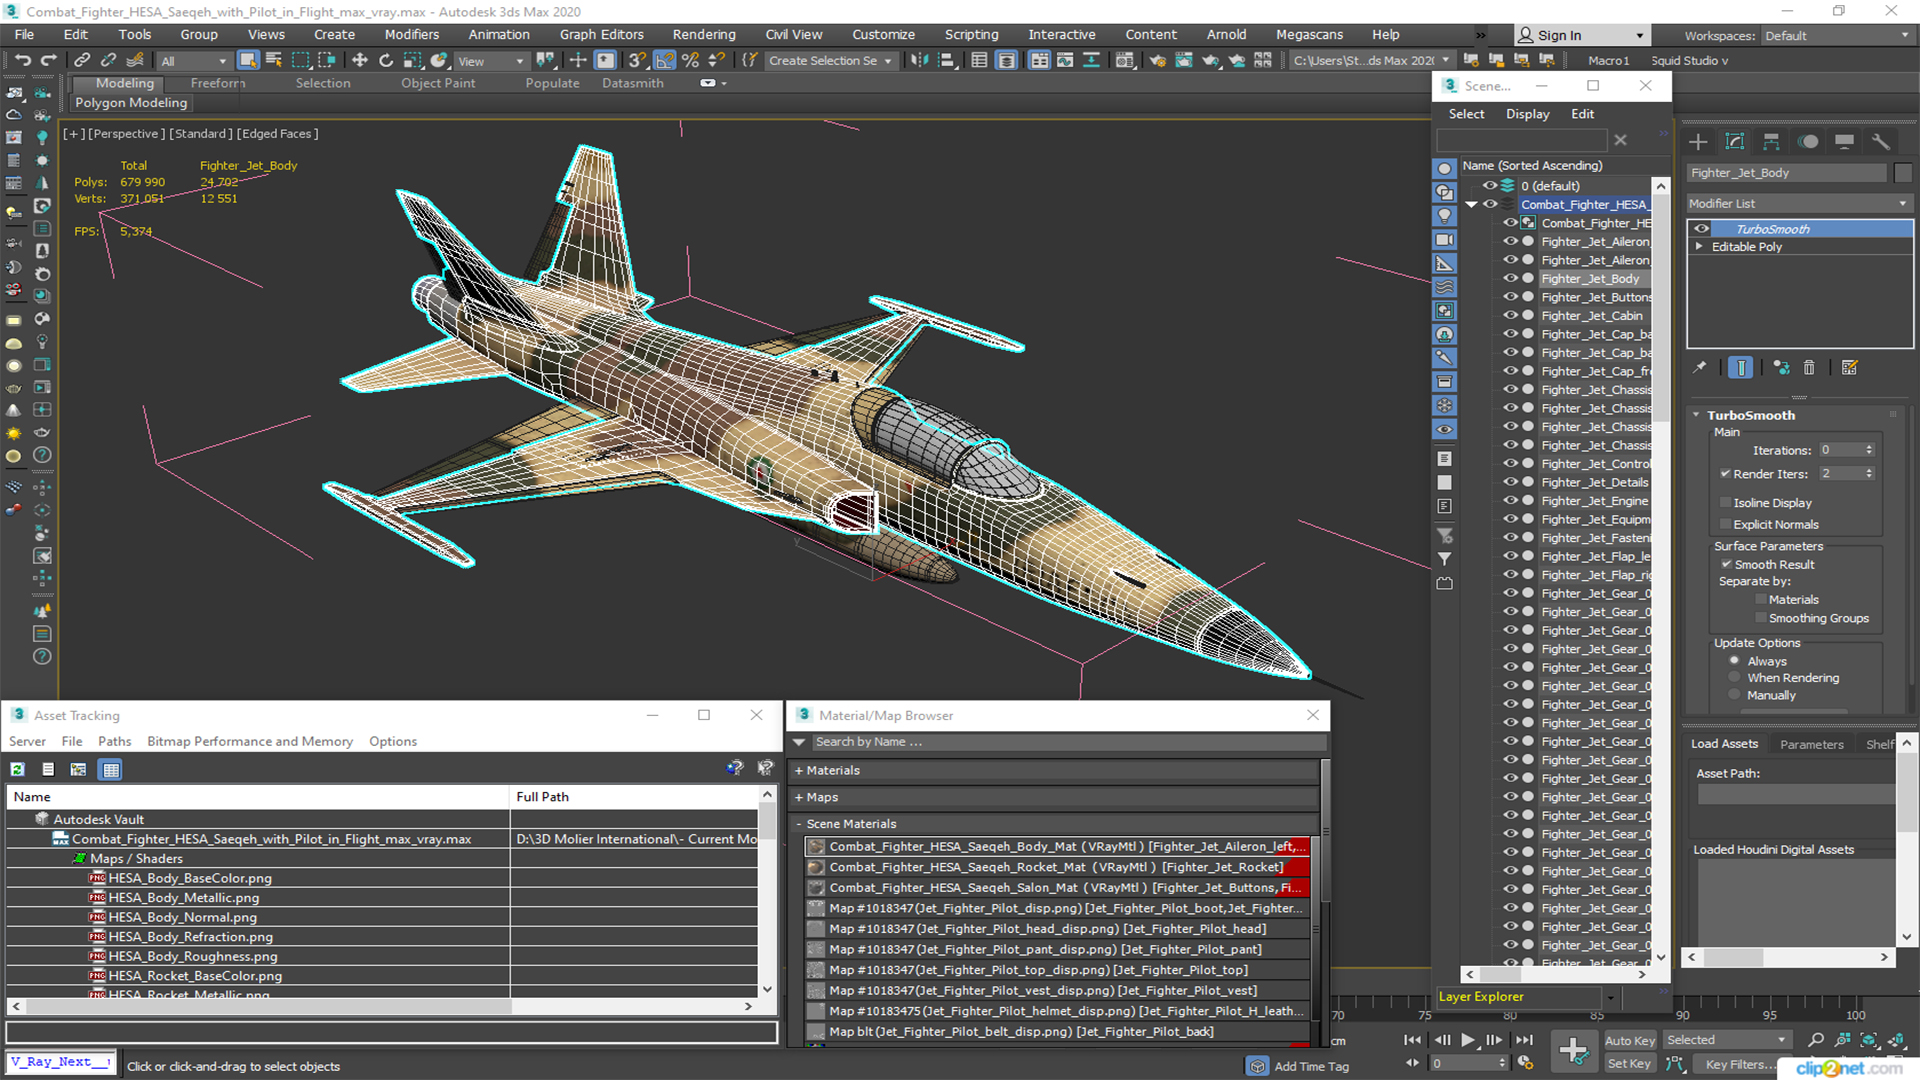Select When Rendering update option
This screenshot has width=1920, height=1080.
tap(1734, 678)
